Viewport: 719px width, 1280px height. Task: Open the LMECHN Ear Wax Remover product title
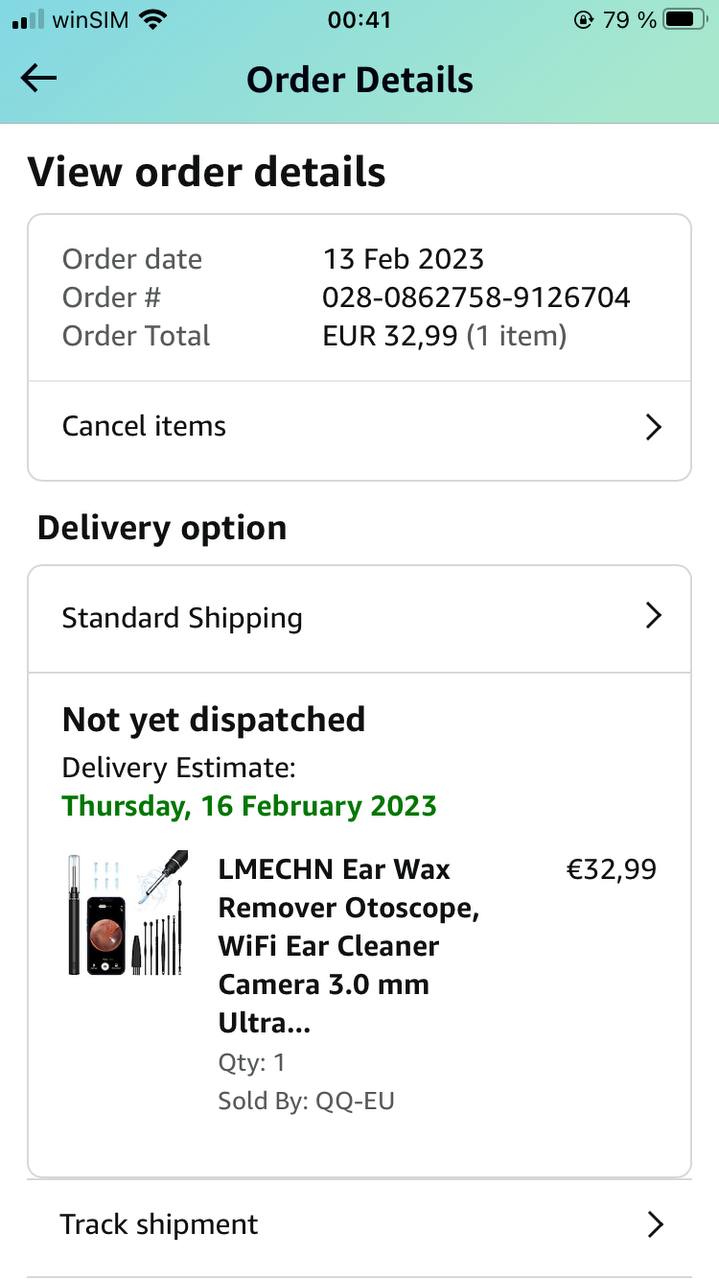(348, 945)
